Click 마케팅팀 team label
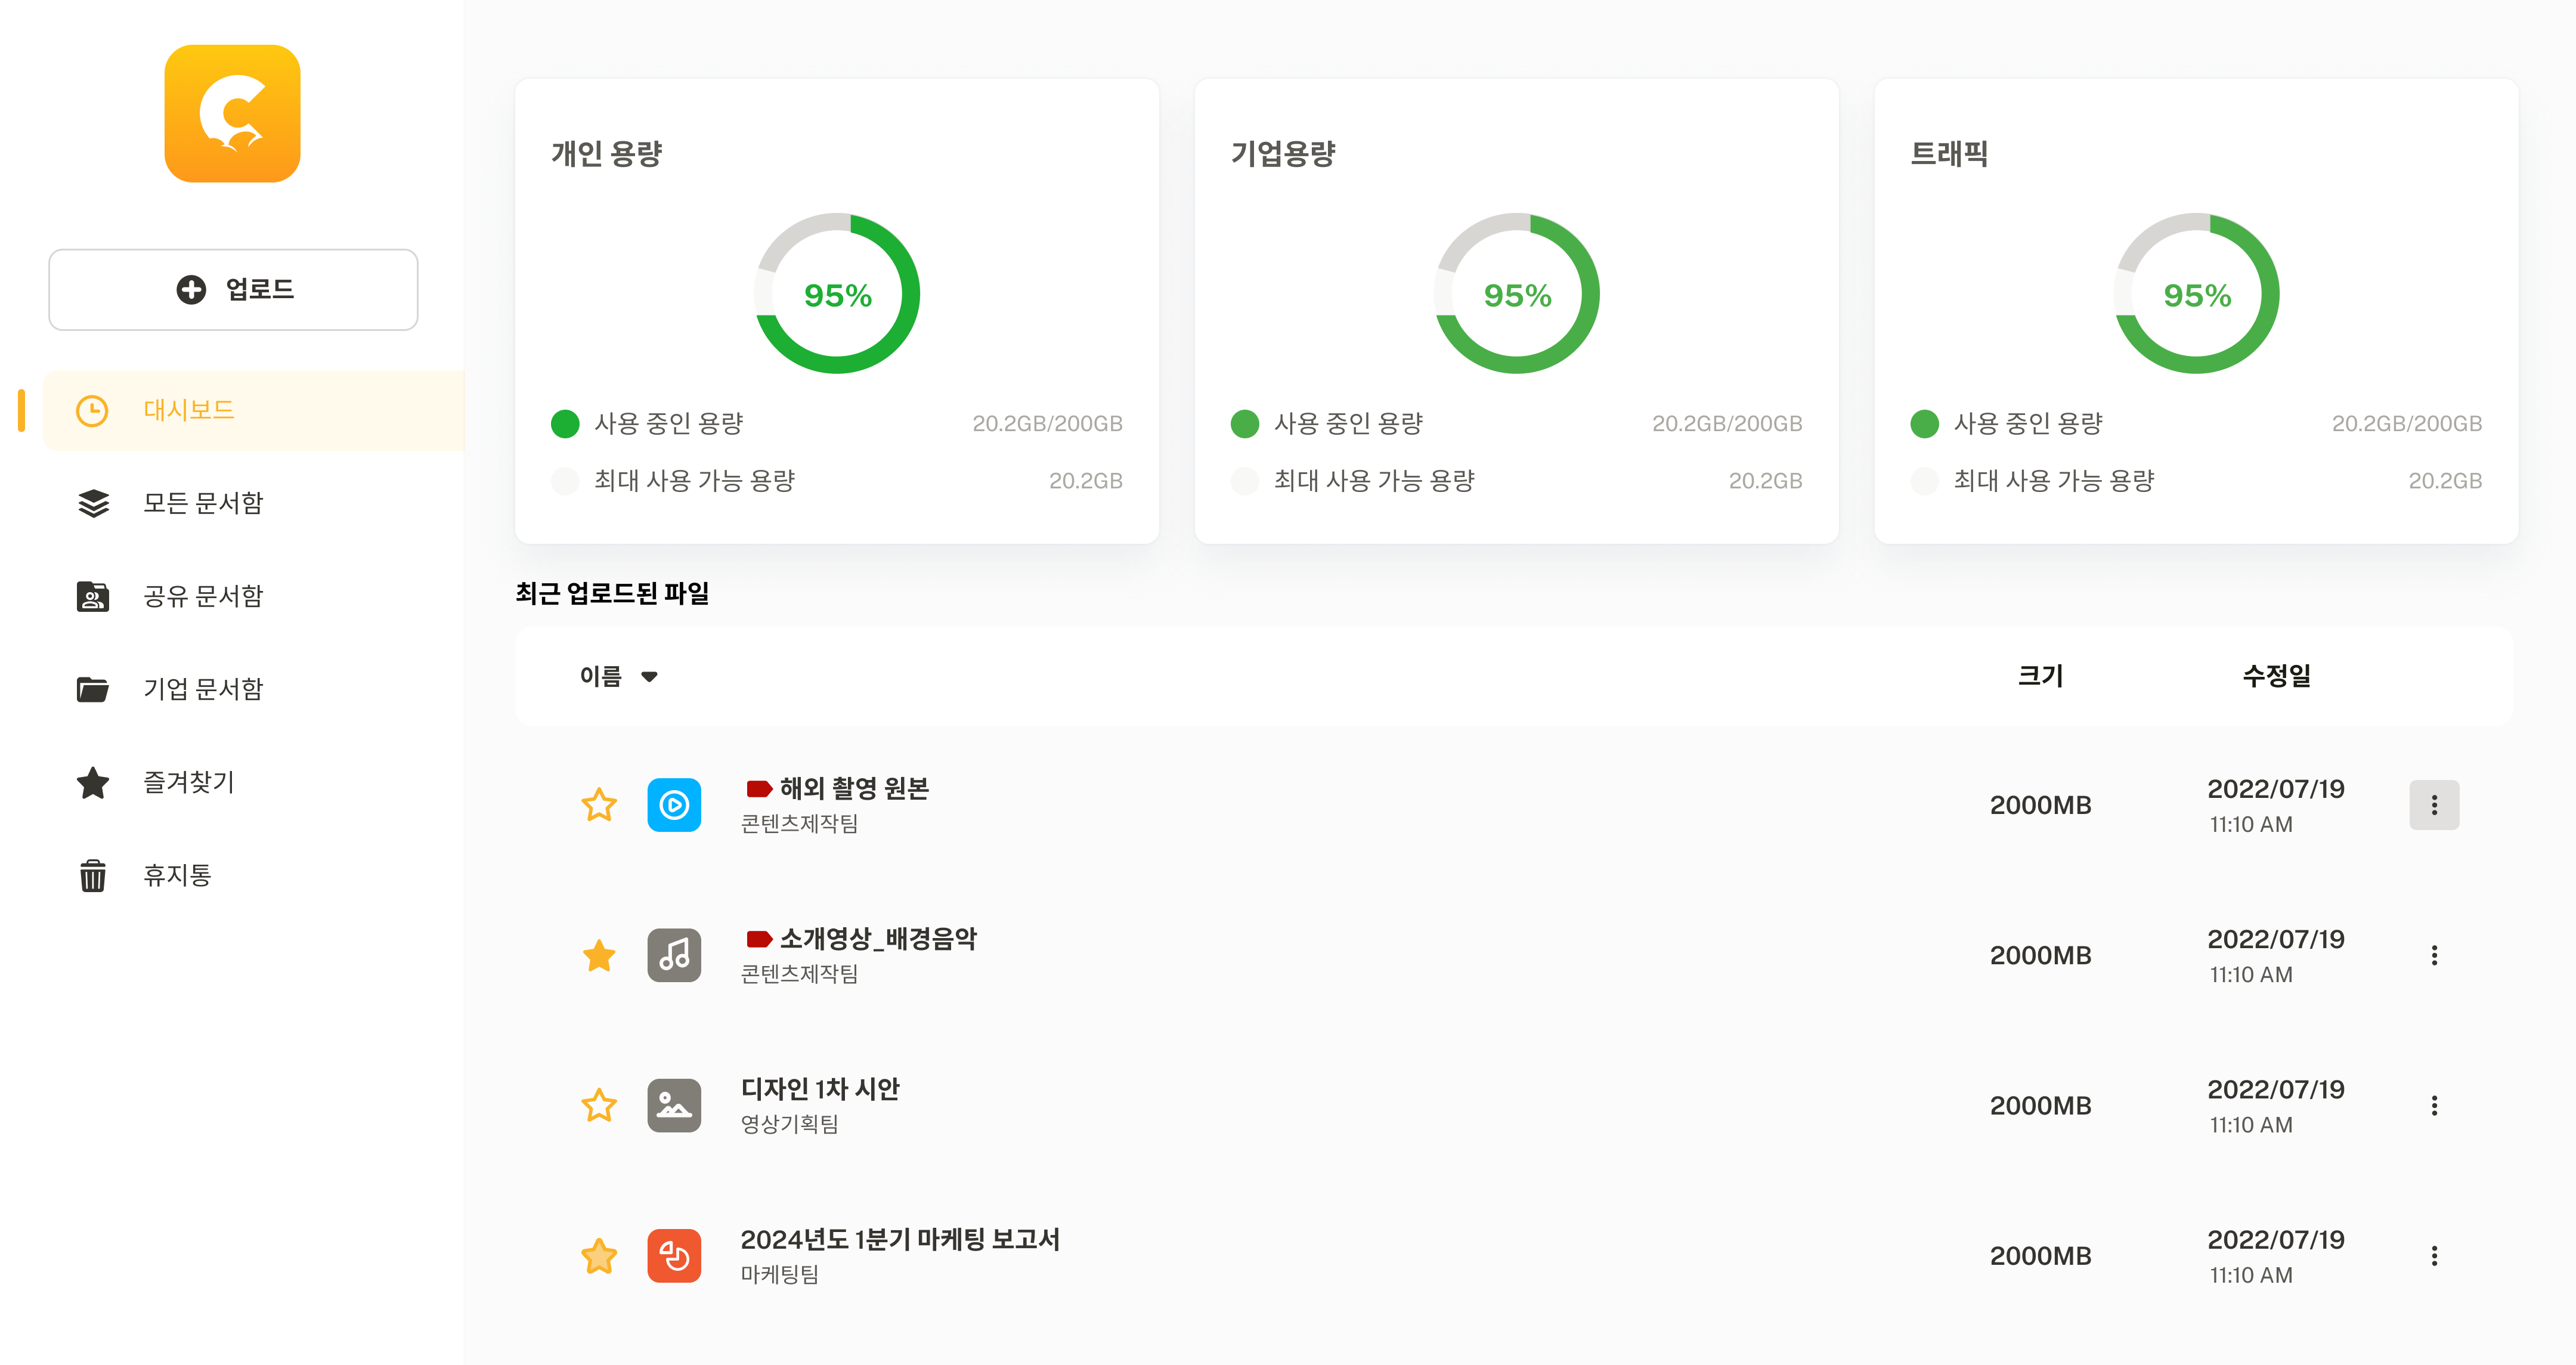Screen dimensions: 2576x1365 point(779,1275)
